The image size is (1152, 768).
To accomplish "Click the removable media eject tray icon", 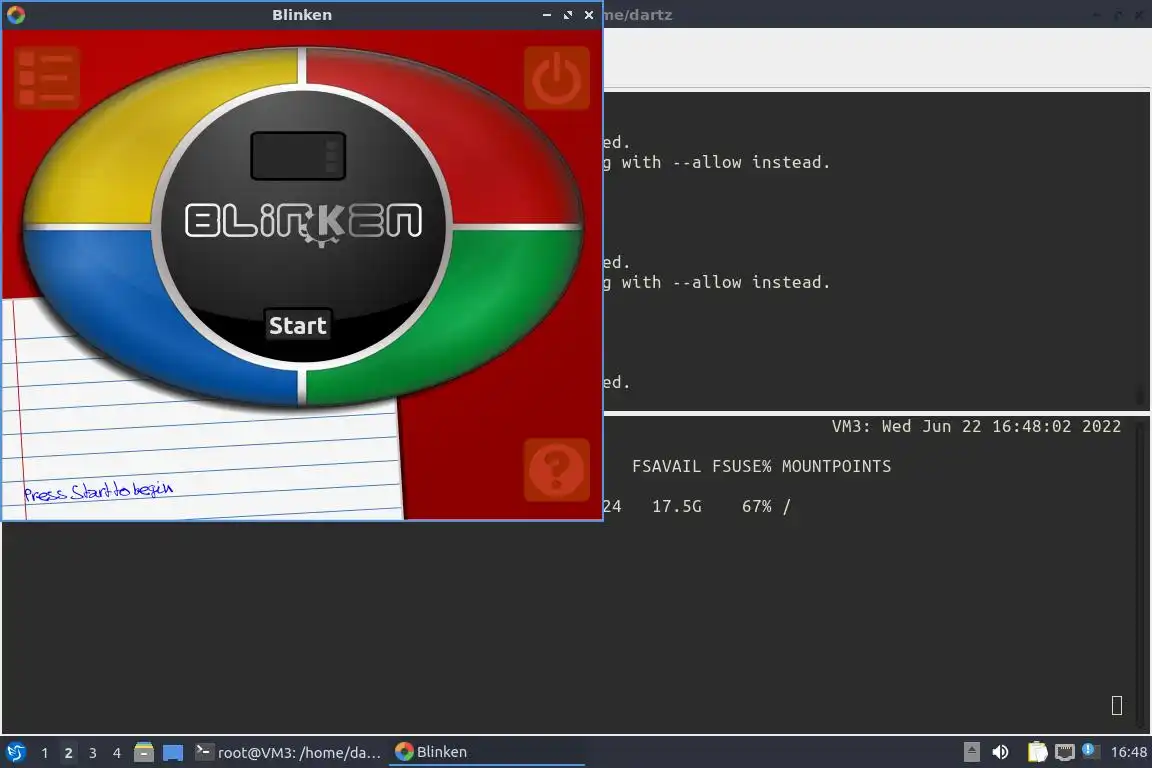I will pos(971,752).
